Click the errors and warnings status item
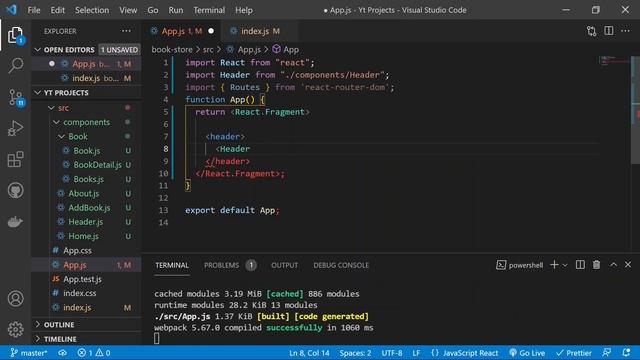640x360 pixels. [94, 353]
